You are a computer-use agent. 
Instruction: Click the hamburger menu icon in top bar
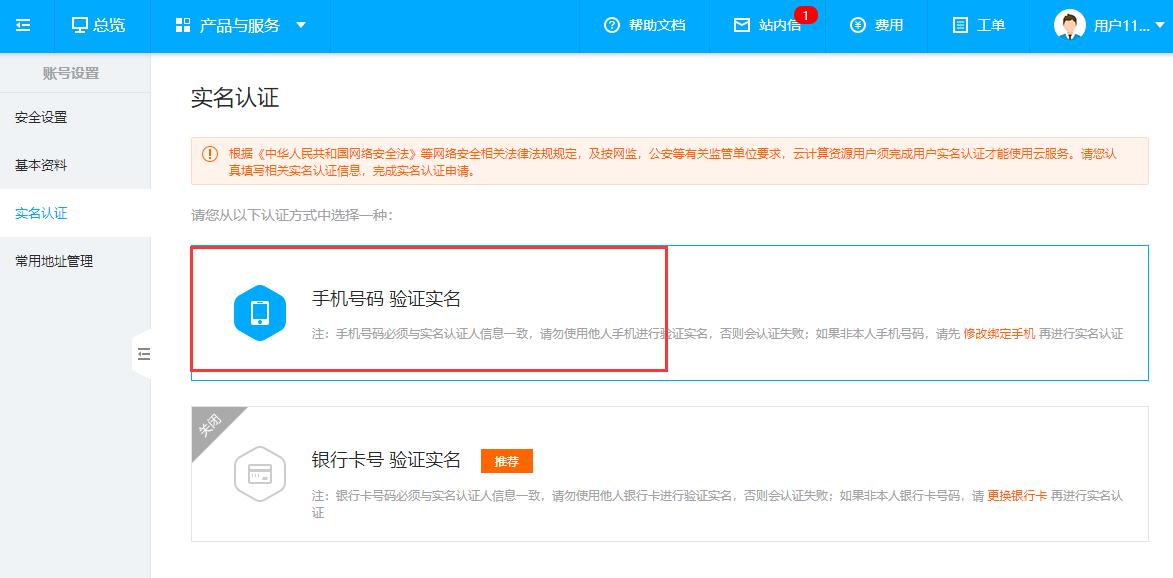(x=24, y=26)
